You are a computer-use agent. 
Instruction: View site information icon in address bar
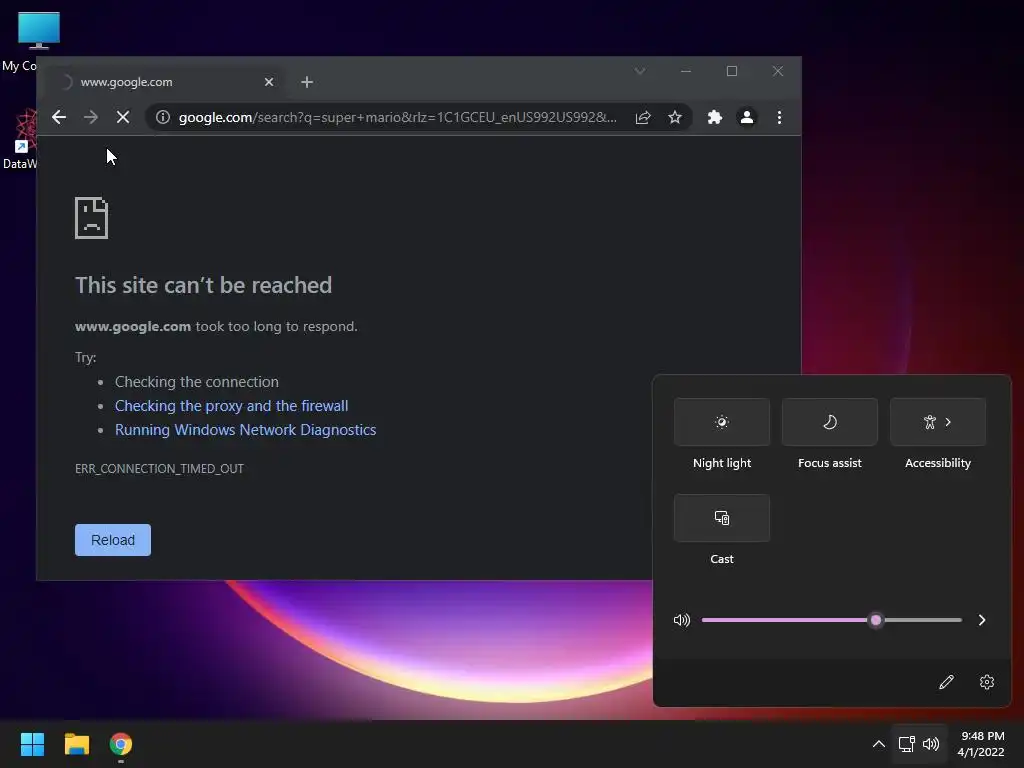coord(163,118)
